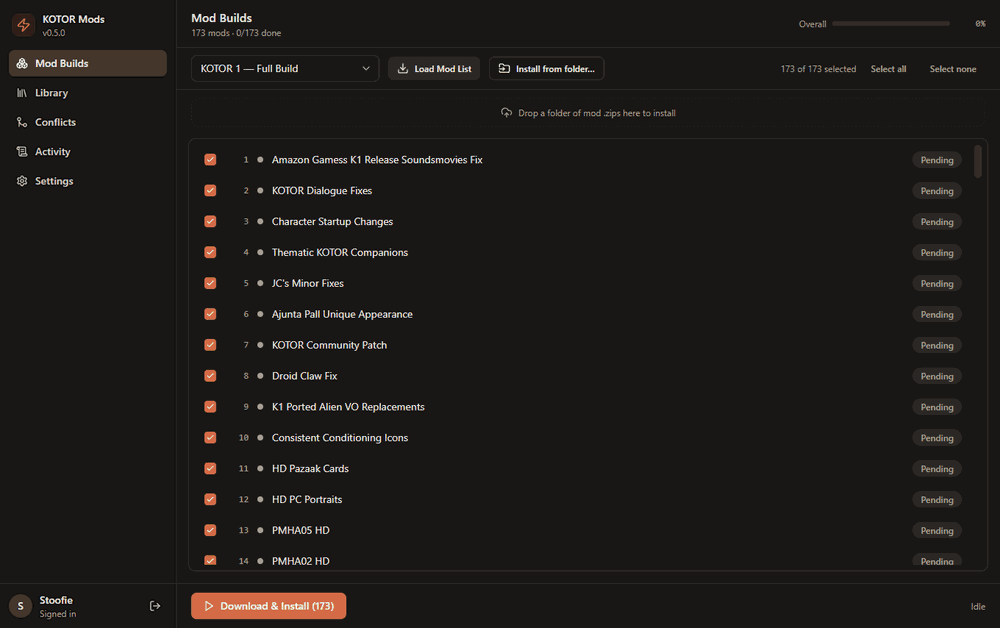Click Select all
Image resolution: width=1000 pixels, height=628 pixels.
tap(888, 69)
